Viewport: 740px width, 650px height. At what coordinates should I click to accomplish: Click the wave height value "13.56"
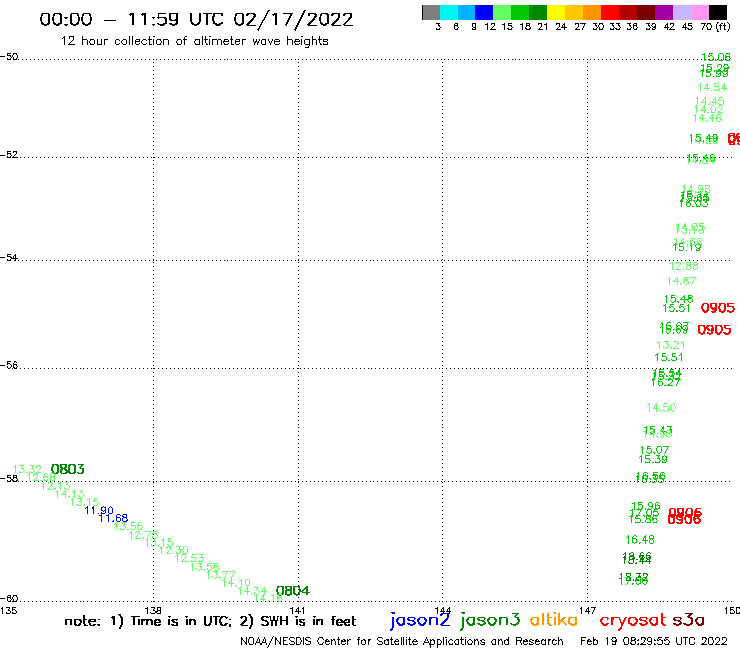click(128, 526)
